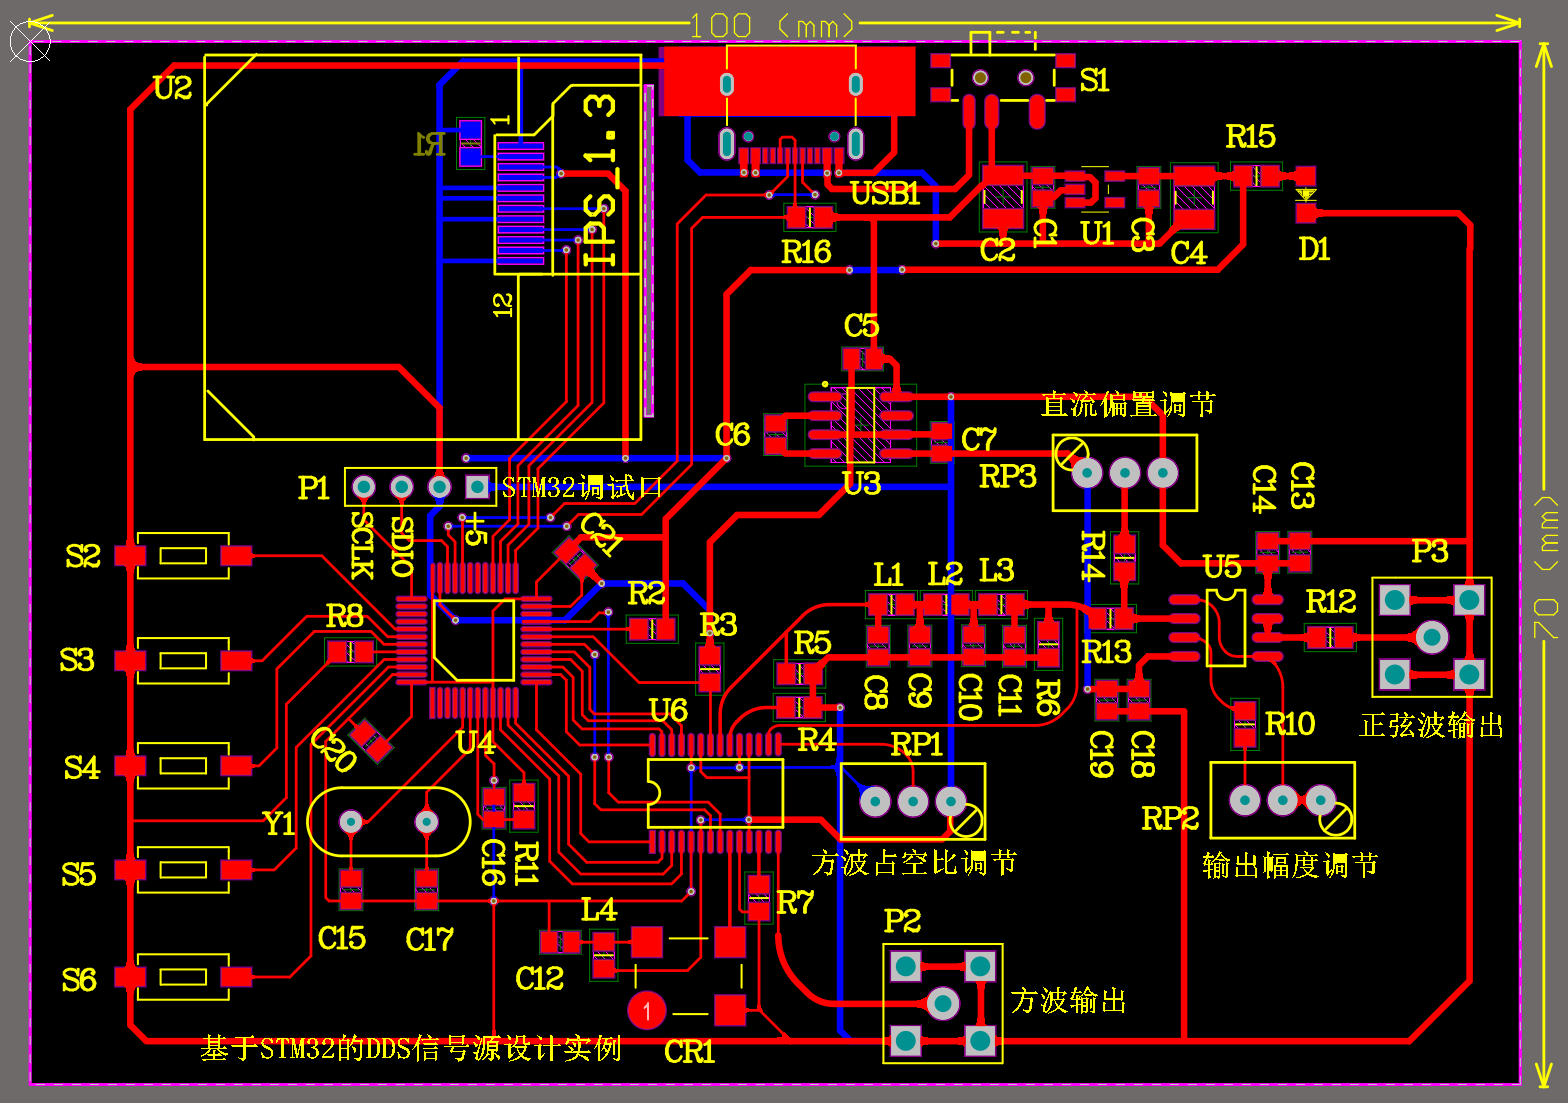Click the IPS_1.3 display silkscreen text
1568x1103 pixels.
coord(600,180)
